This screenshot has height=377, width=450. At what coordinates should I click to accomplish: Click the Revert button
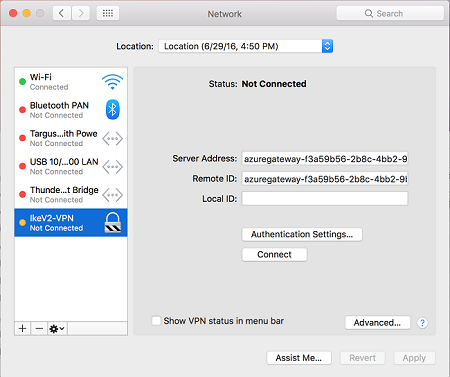(x=363, y=358)
